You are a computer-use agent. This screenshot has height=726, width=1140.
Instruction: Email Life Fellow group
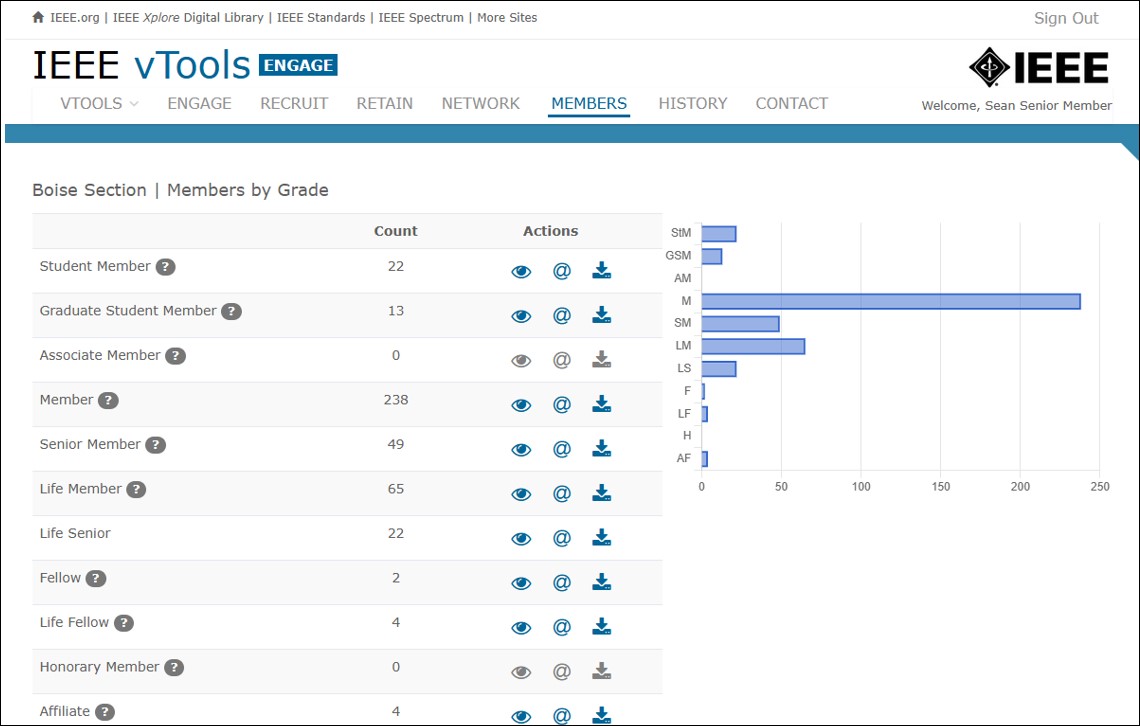562,627
